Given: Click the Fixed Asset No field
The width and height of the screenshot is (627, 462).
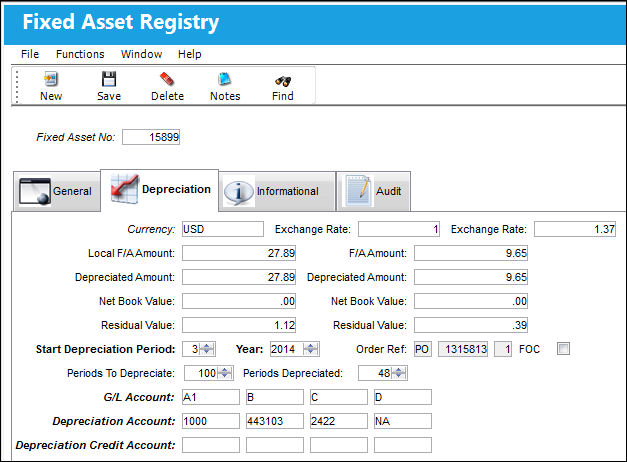Looking at the screenshot, I should click(151, 137).
